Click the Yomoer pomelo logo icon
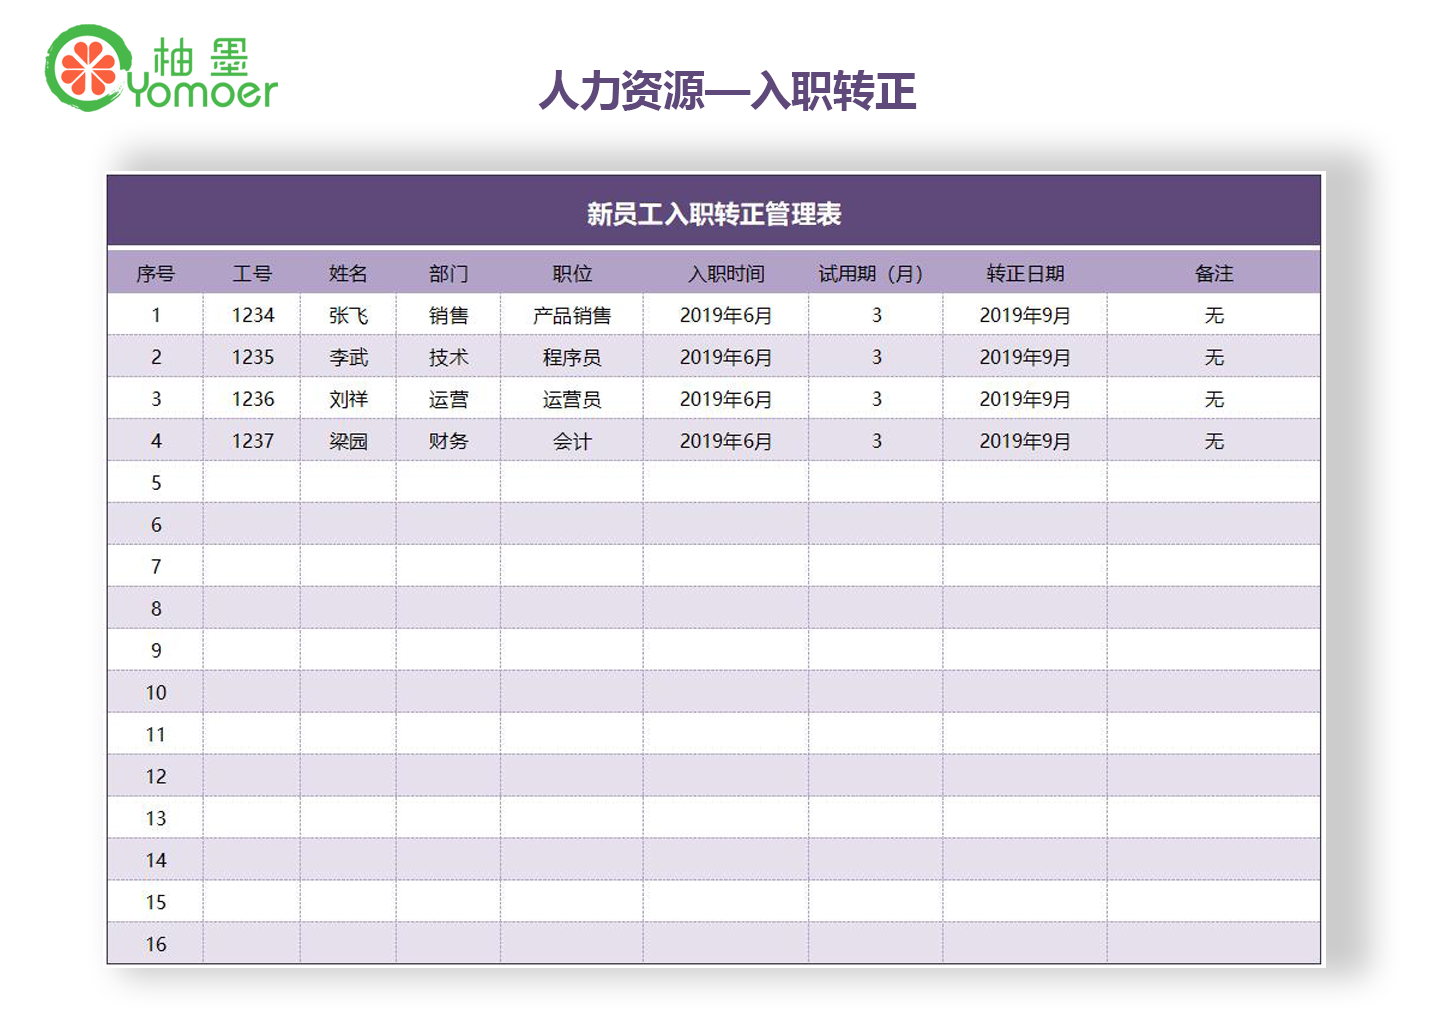Image resolution: width=1440 pixels, height=1018 pixels. tap(88, 68)
